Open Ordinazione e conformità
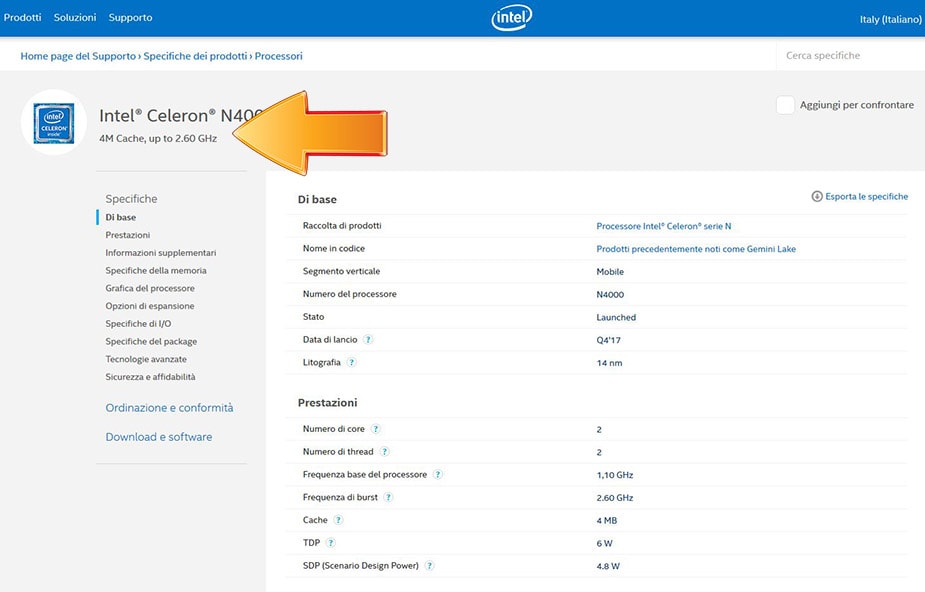Viewport: 925px width, 592px height. pyautogui.click(x=169, y=407)
